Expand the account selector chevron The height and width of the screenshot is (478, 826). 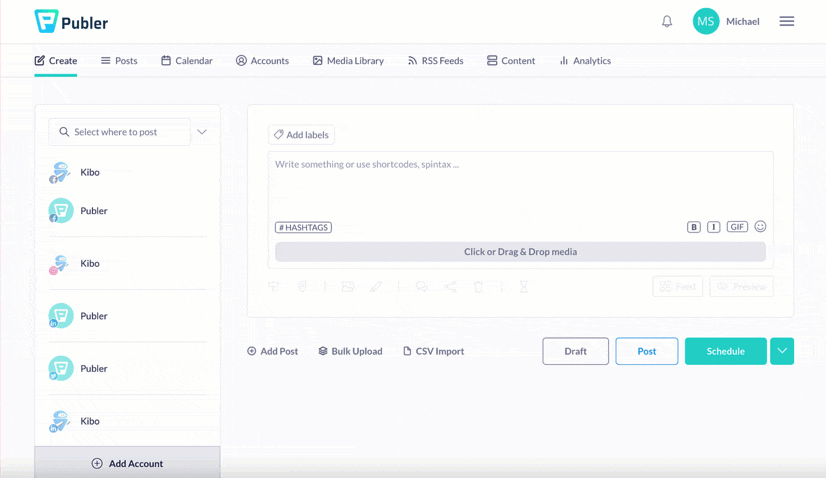(x=202, y=132)
